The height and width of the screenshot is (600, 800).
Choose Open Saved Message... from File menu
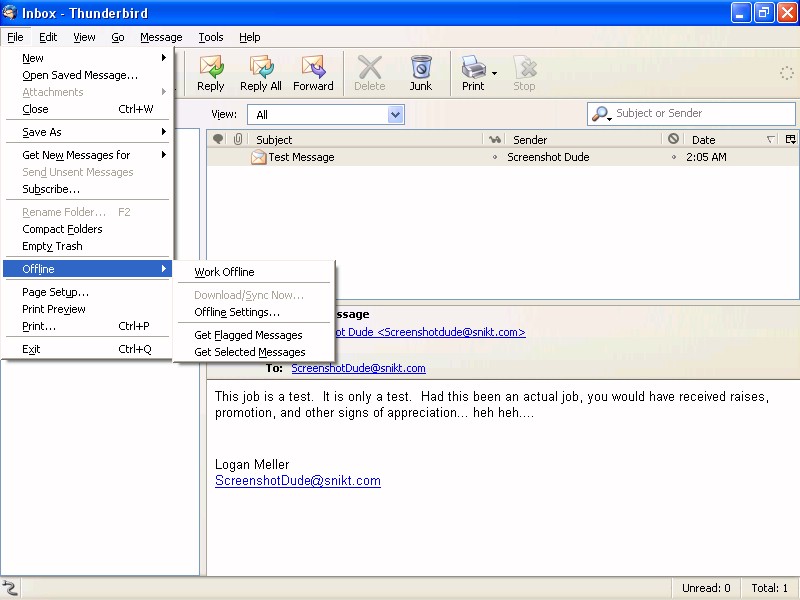[88, 75]
